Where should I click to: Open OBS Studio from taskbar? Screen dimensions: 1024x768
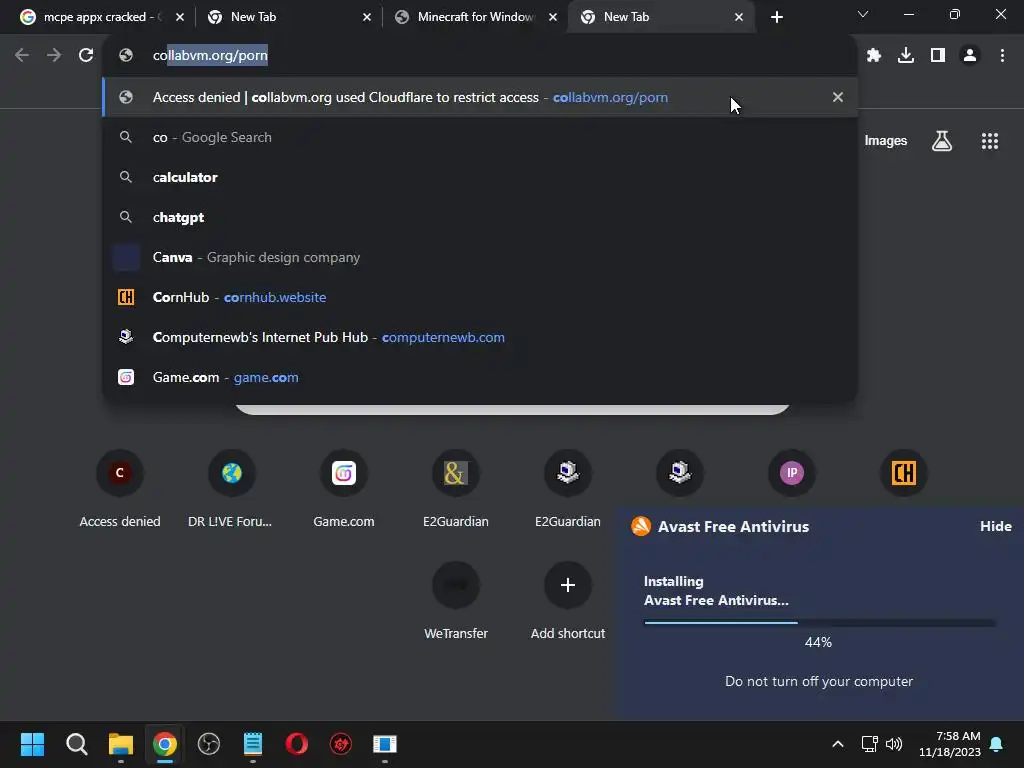click(208, 744)
